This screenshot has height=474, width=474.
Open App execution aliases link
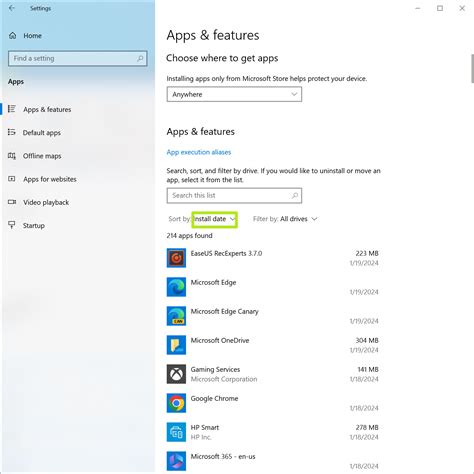coord(199,152)
